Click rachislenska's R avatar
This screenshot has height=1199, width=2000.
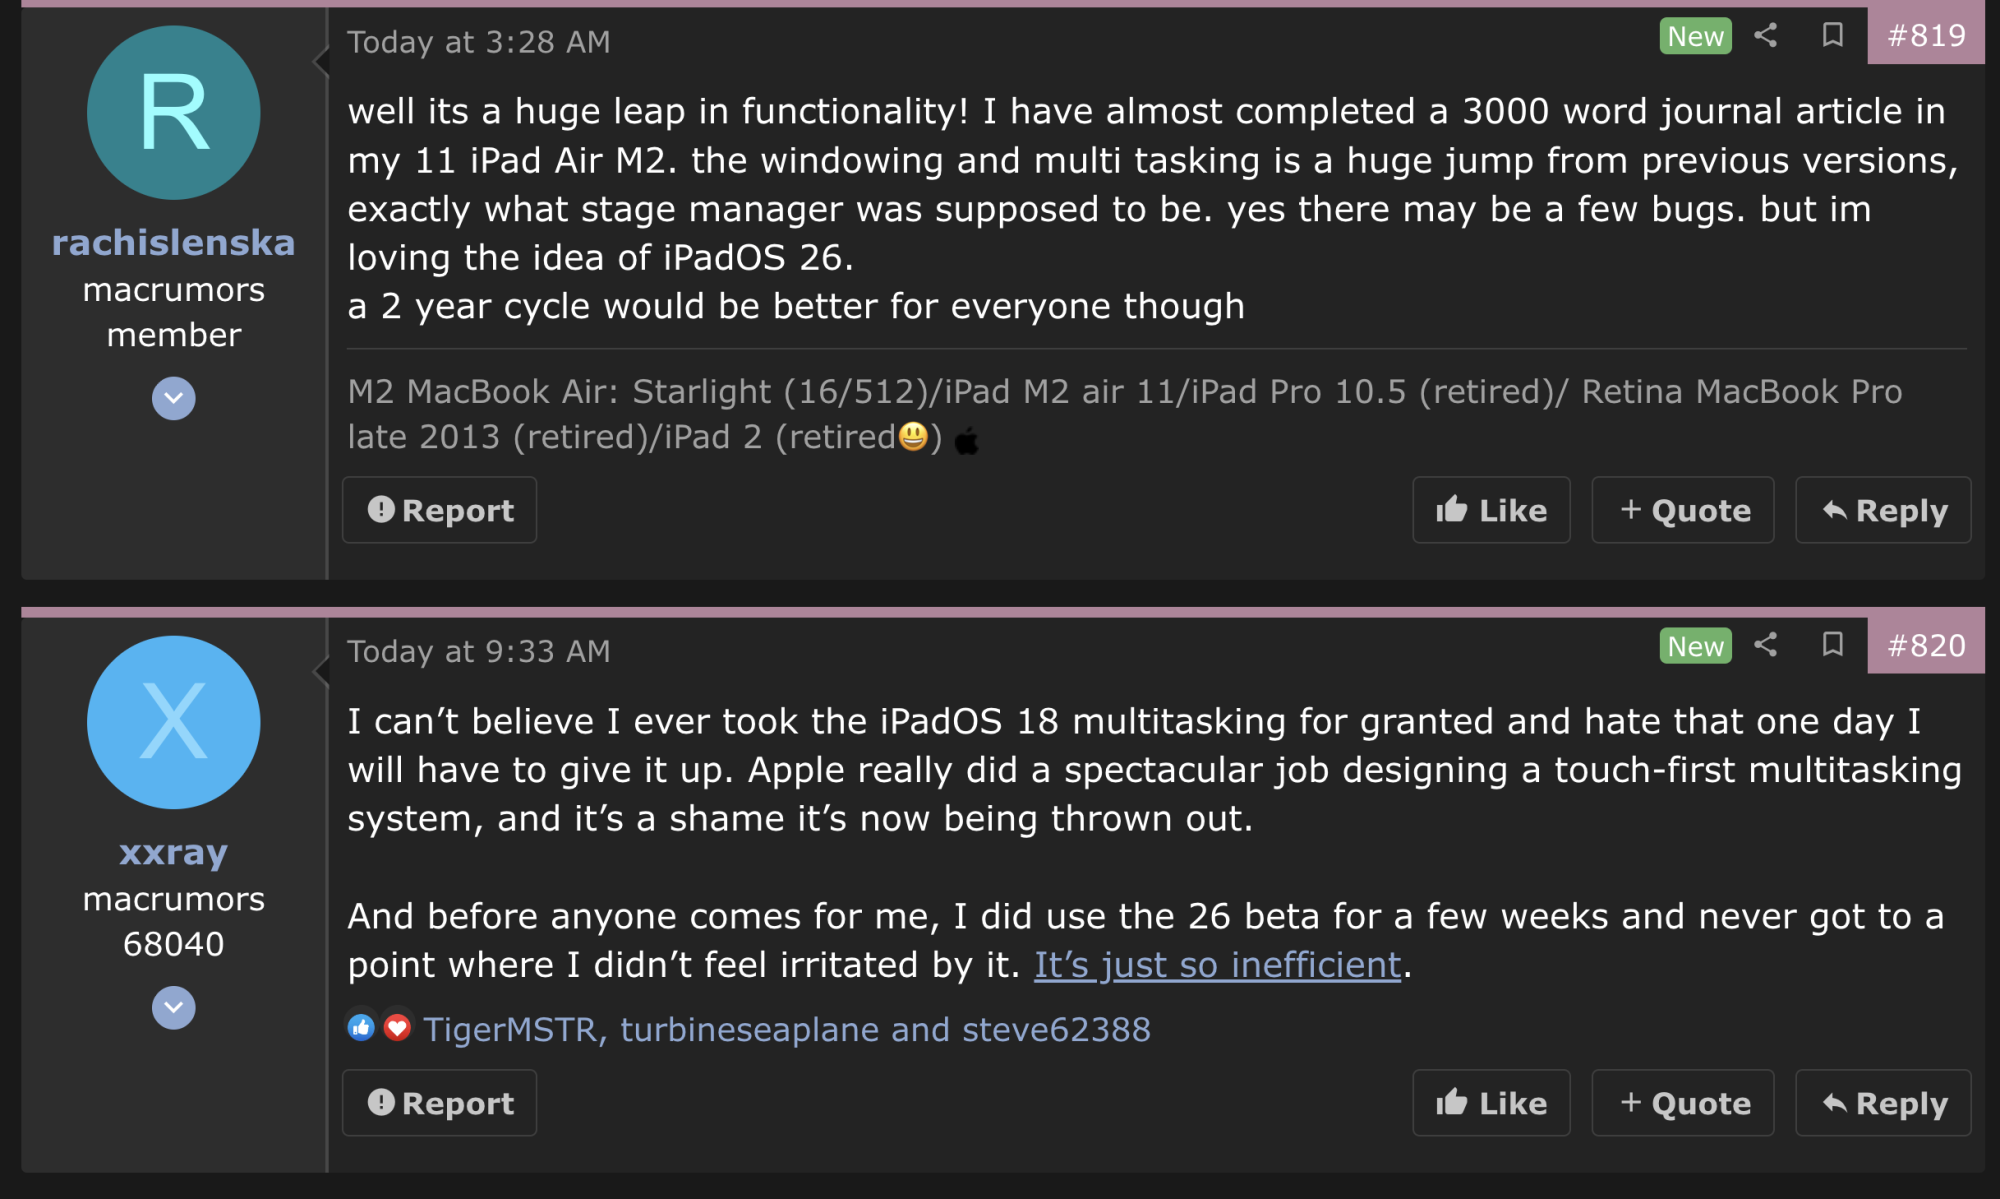(174, 113)
